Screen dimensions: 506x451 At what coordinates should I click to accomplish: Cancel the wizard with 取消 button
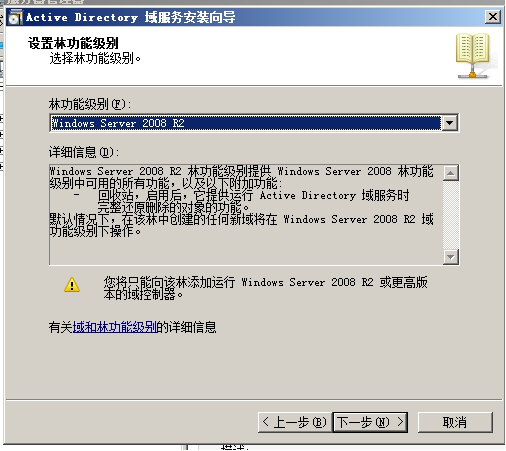[455, 422]
